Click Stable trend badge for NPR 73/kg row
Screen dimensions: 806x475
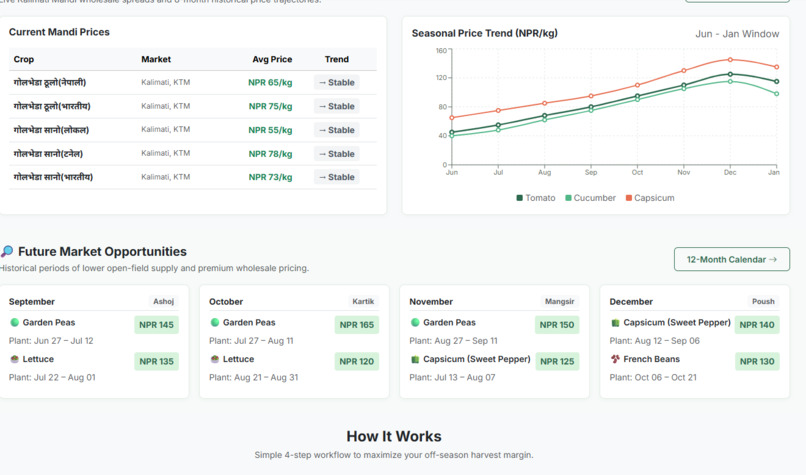[337, 177]
